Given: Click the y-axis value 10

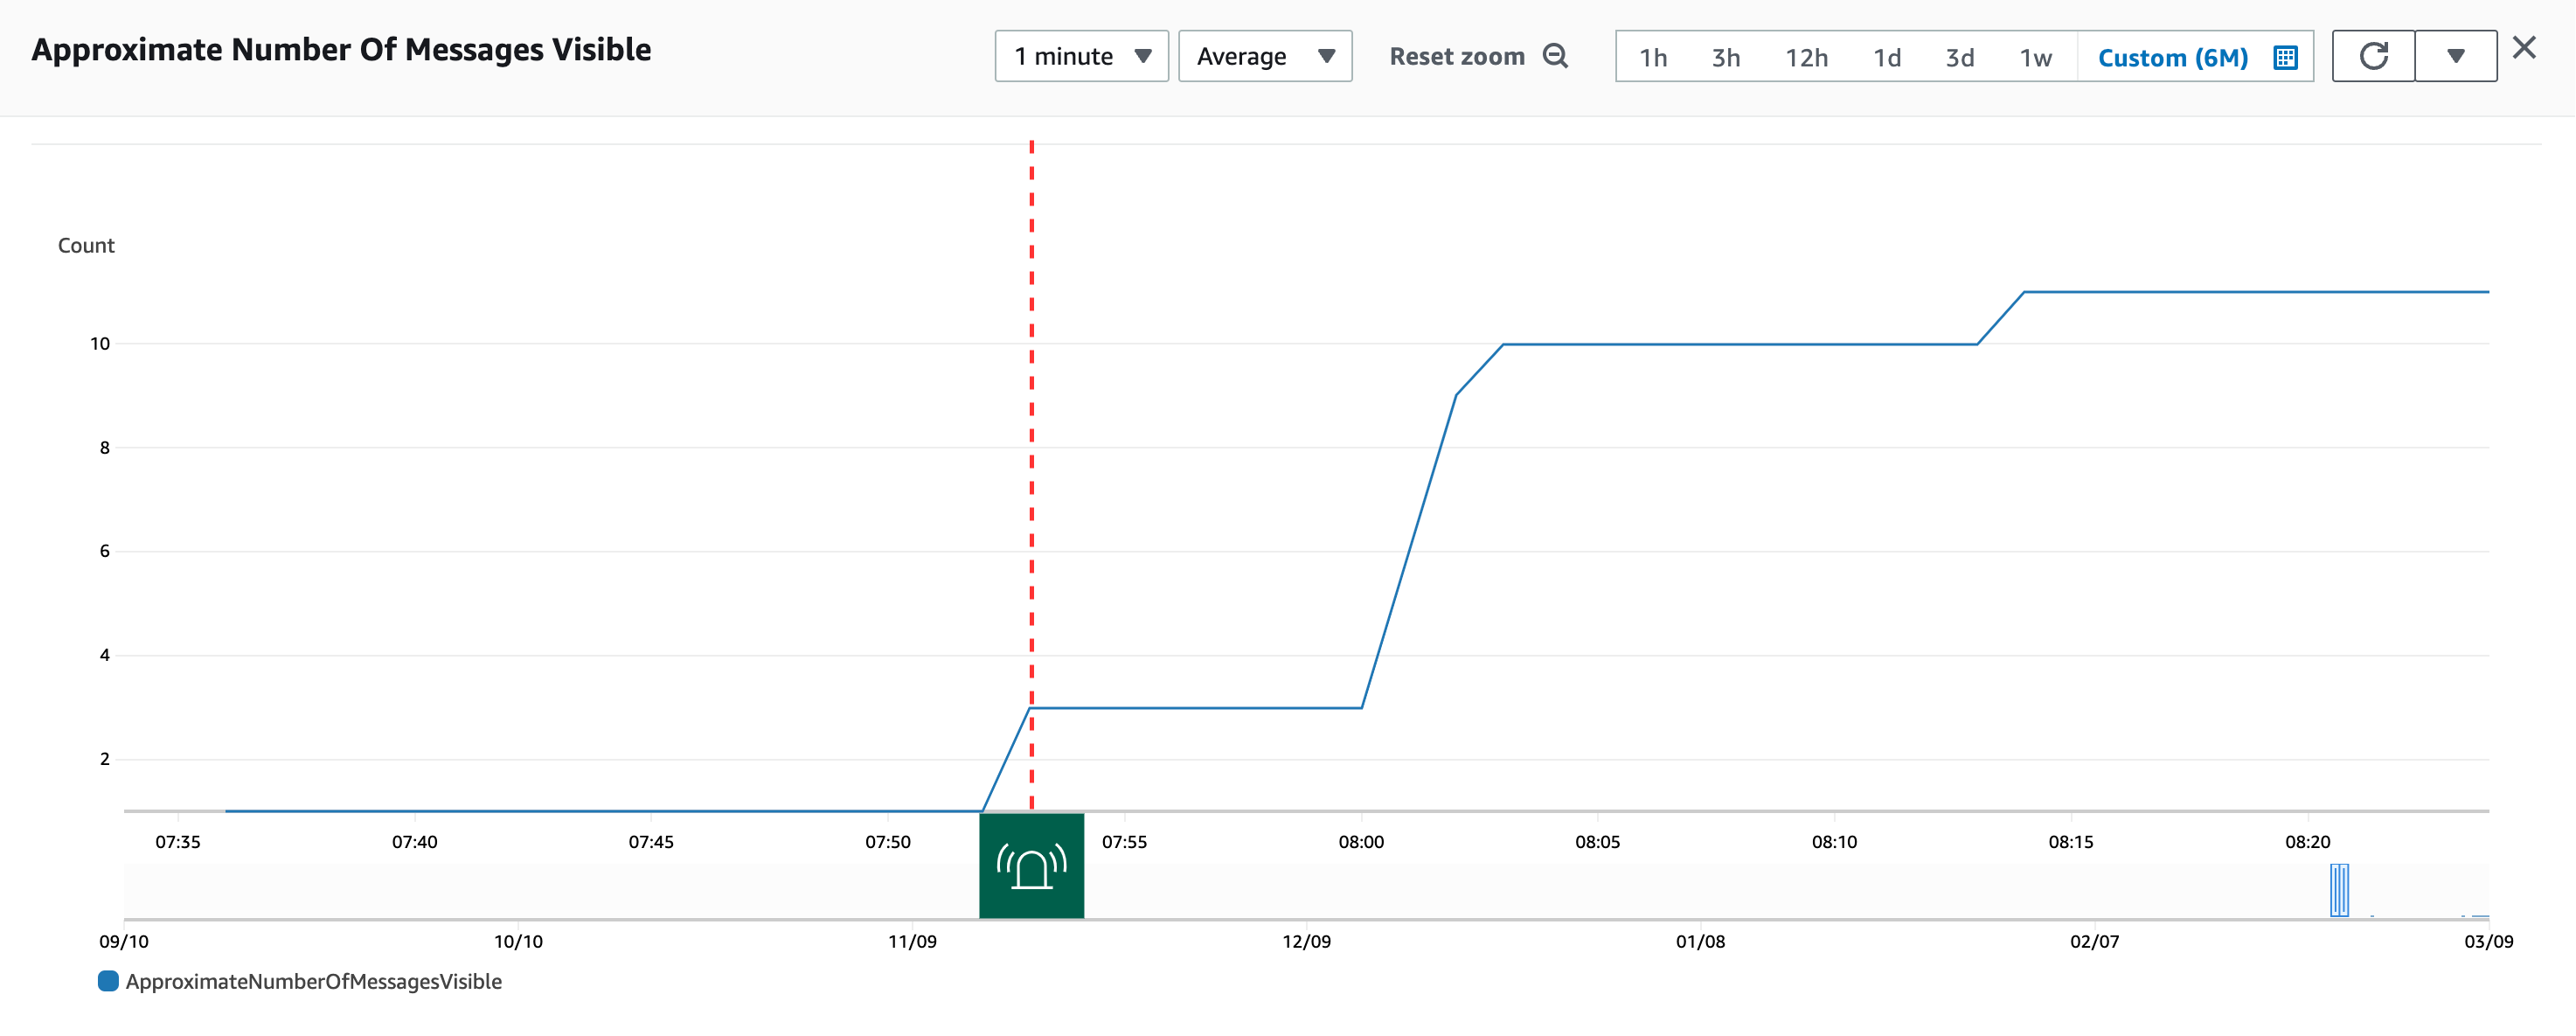Looking at the screenshot, I should (x=100, y=344).
